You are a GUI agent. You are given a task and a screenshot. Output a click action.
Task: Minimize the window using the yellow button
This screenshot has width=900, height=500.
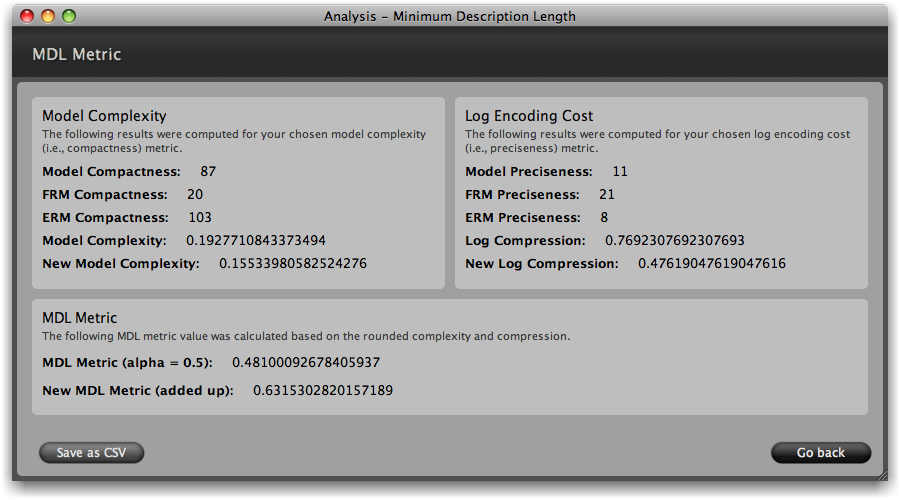pos(48,16)
